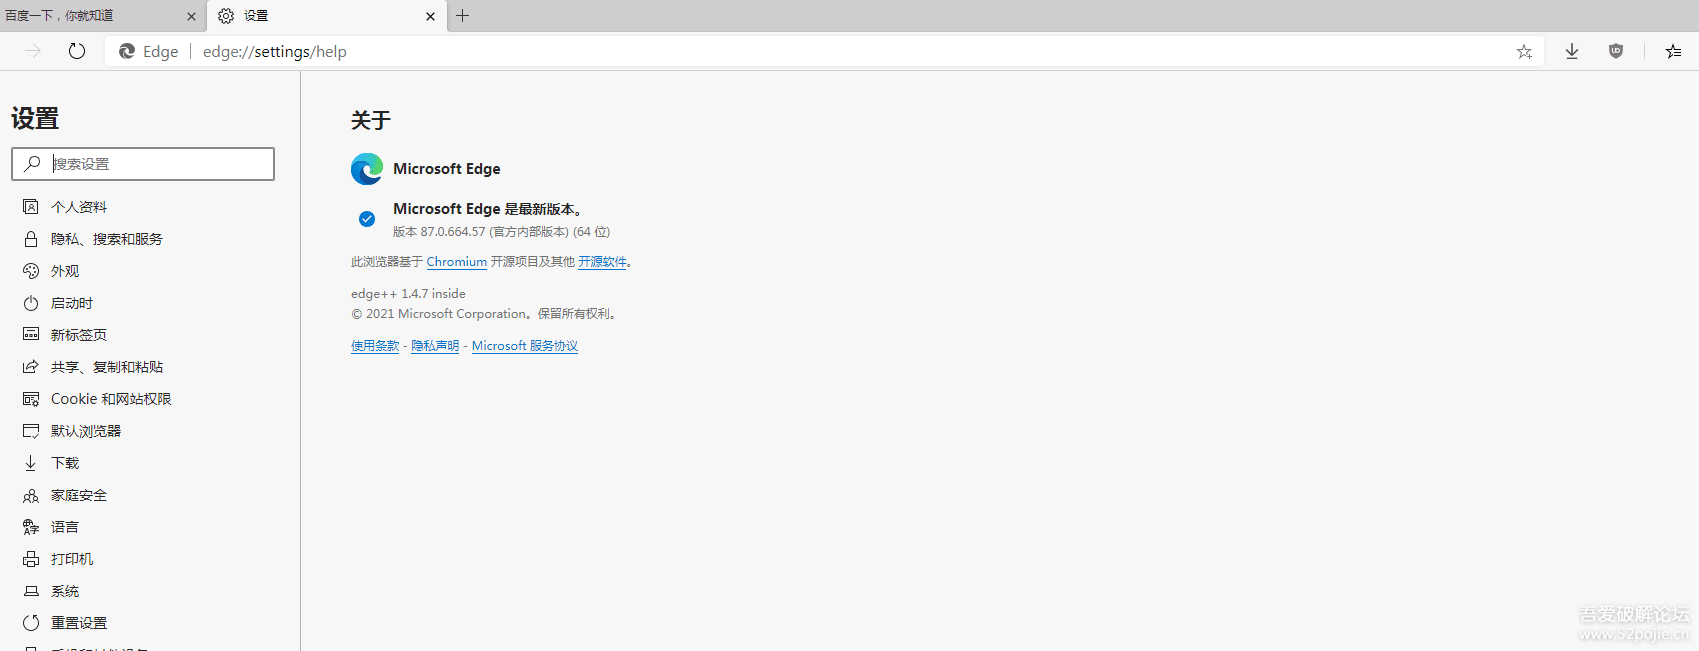Click the power icon next to 启动时

(x=31, y=303)
